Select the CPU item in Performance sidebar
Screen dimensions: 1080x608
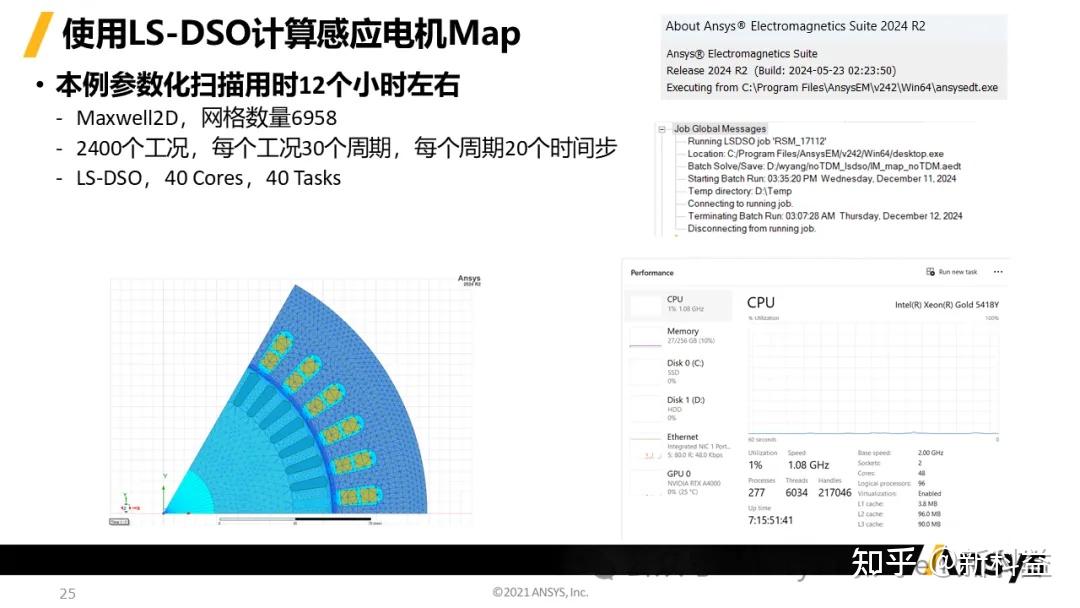tap(679, 304)
